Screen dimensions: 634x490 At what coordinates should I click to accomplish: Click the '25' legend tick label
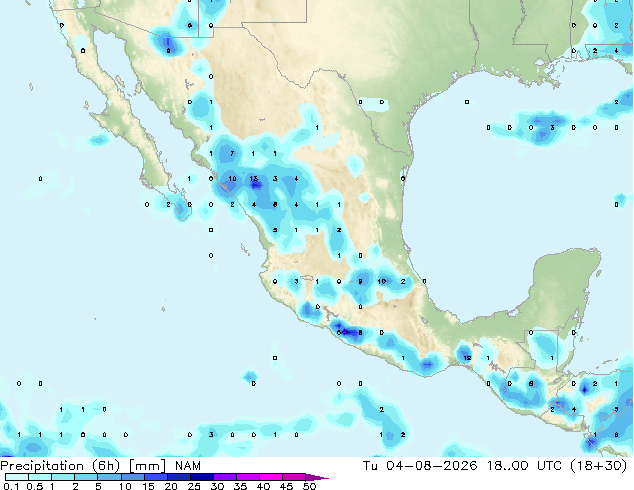pos(194,486)
